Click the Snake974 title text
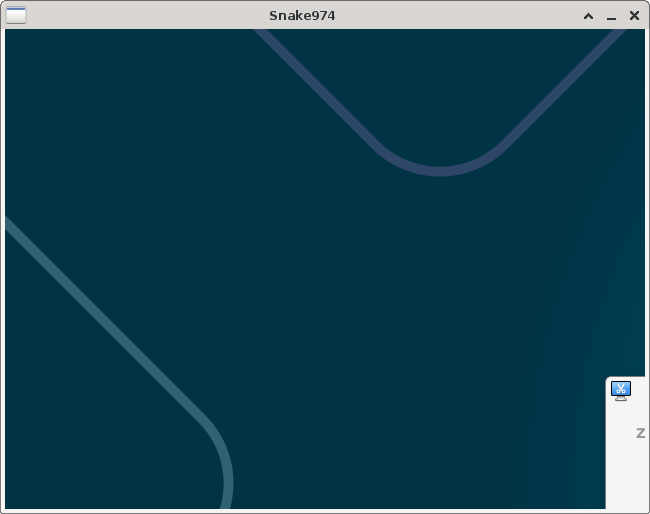Viewport: 650px width, 514px height. point(302,15)
